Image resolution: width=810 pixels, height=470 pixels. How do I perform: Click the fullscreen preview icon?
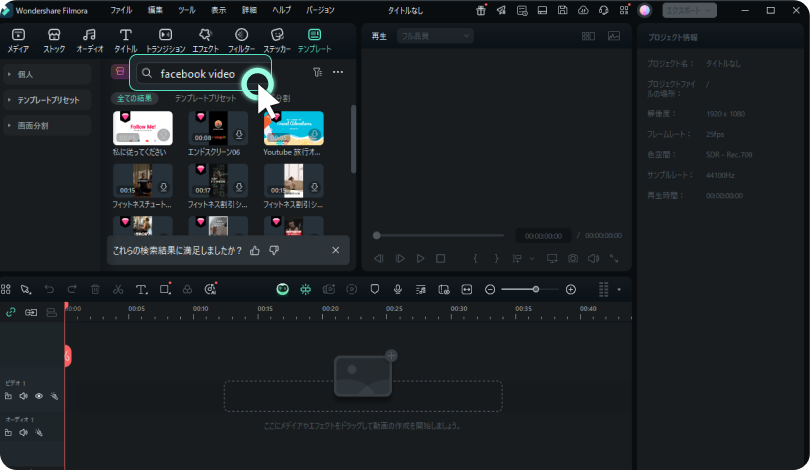pyautogui.click(x=614, y=258)
